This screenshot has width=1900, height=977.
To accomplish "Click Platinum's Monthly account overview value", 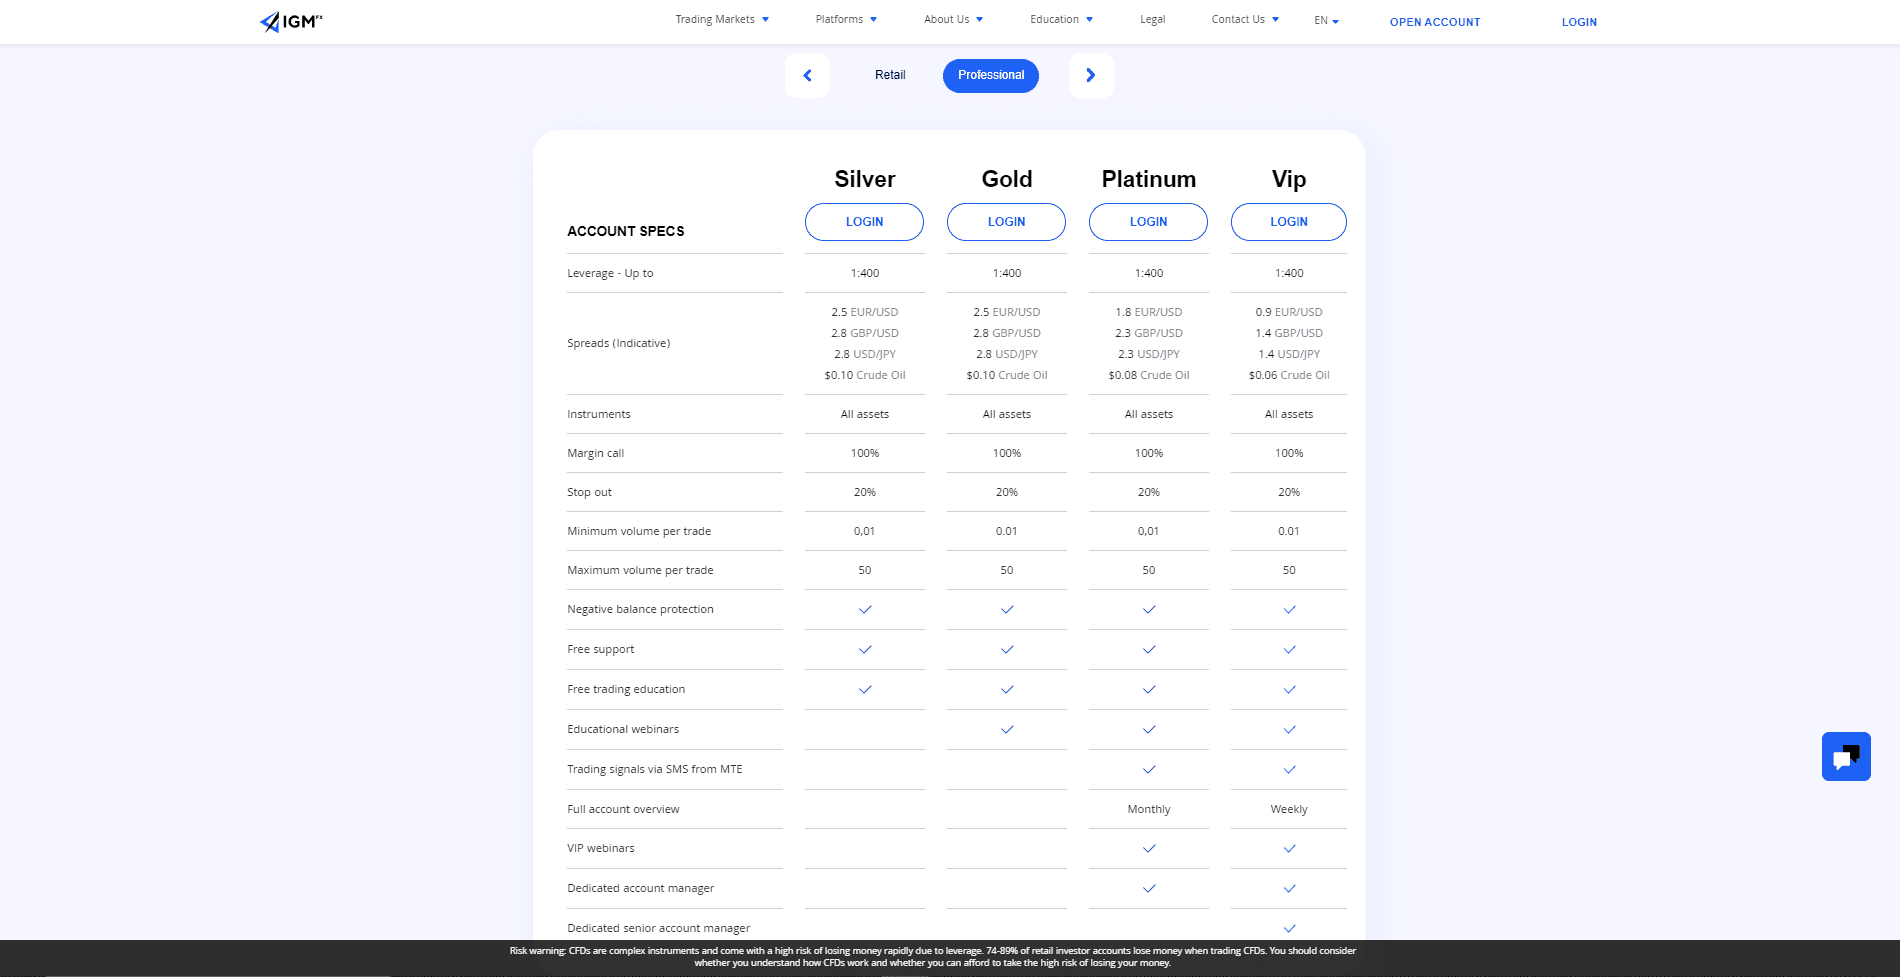I will [1149, 809].
